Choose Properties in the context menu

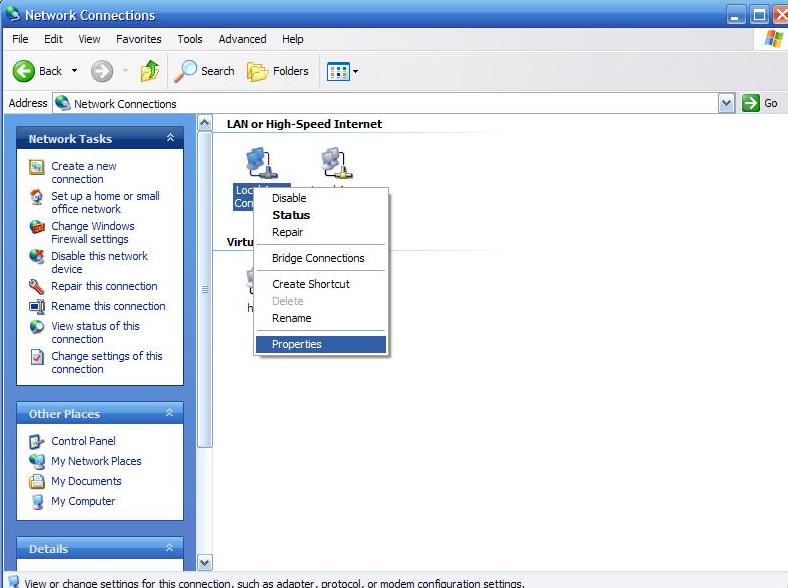coord(321,344)
